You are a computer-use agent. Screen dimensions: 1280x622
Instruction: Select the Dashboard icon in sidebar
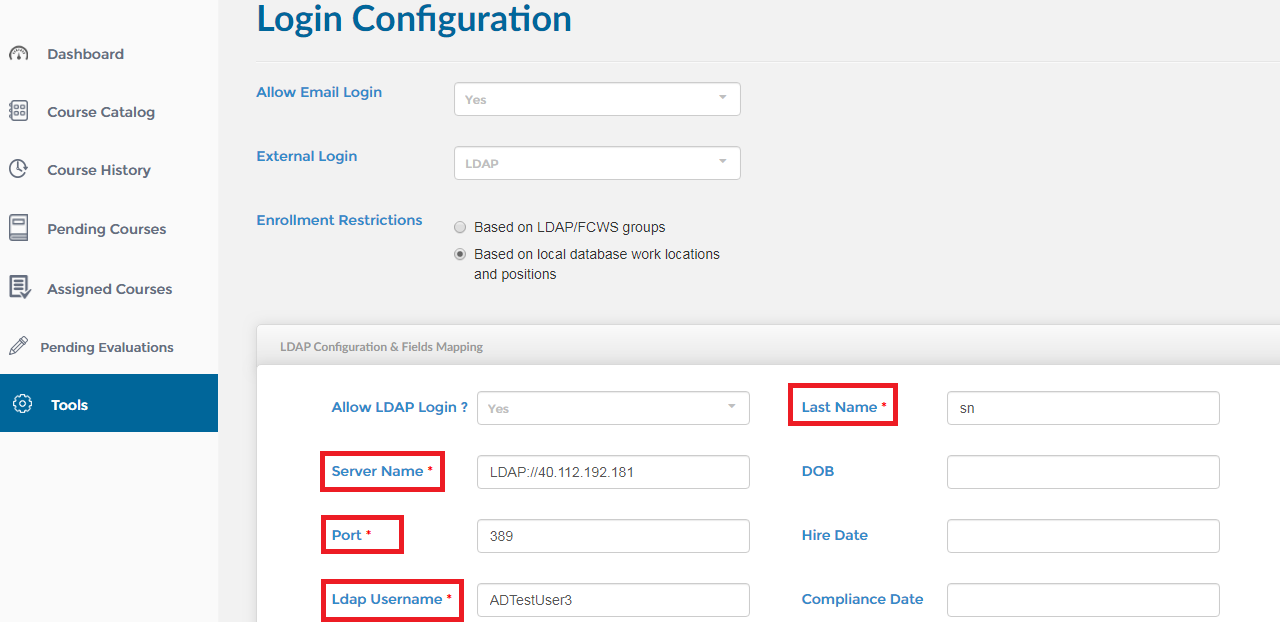18,53
